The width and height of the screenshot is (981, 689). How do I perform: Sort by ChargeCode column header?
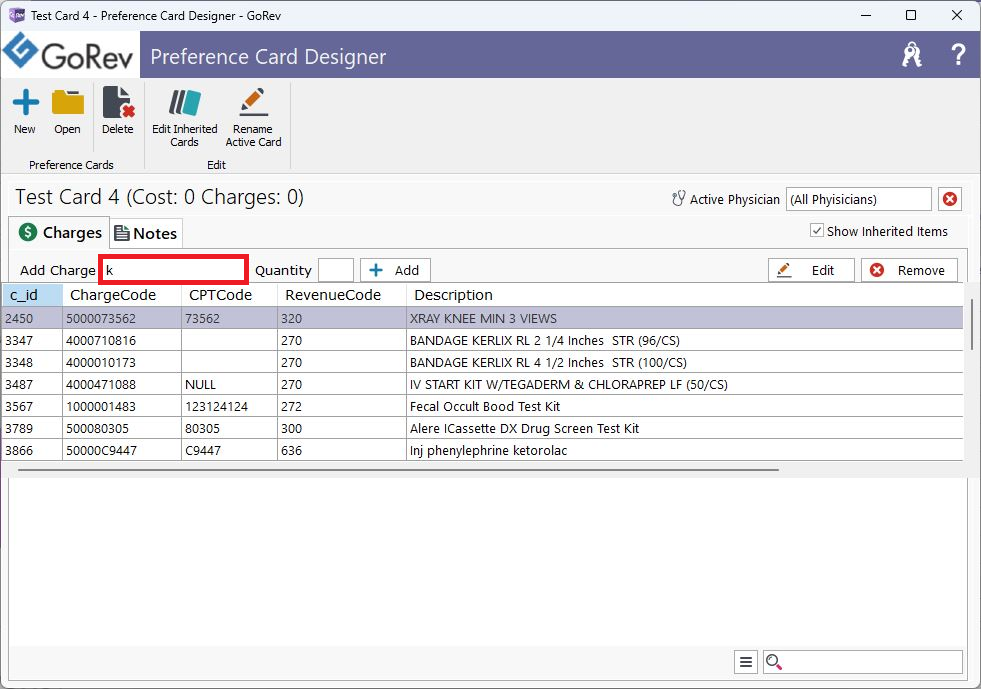(x=122, y=295)
